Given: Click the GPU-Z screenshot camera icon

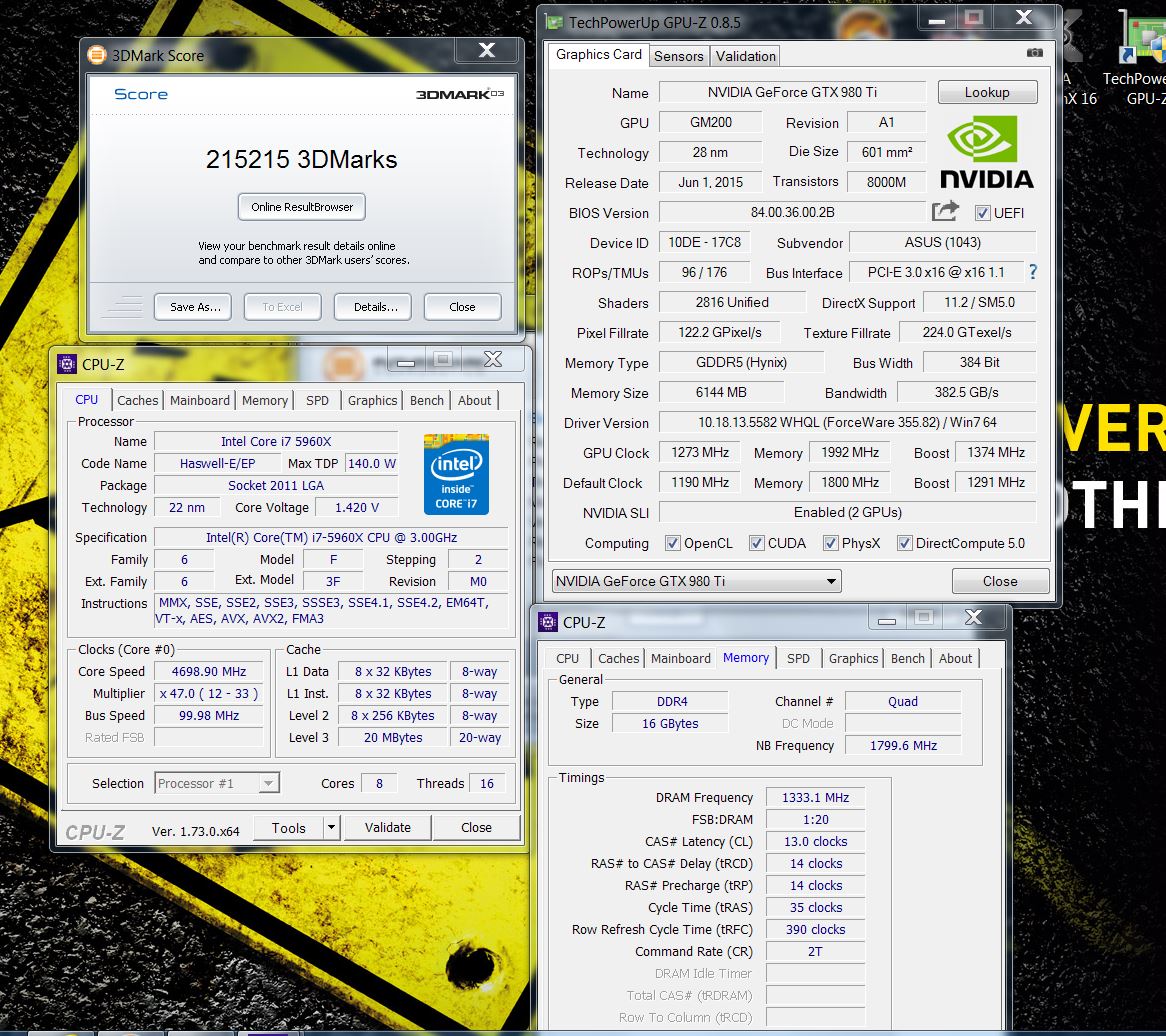Looking at the screenshot, I should point(1034,53).
